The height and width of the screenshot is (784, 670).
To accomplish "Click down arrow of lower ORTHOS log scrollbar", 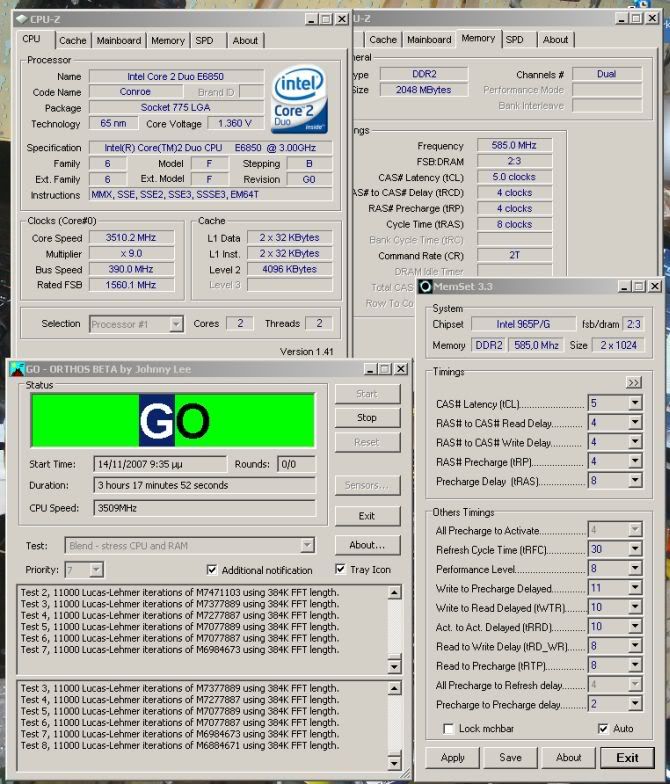I will pos(394,763).
